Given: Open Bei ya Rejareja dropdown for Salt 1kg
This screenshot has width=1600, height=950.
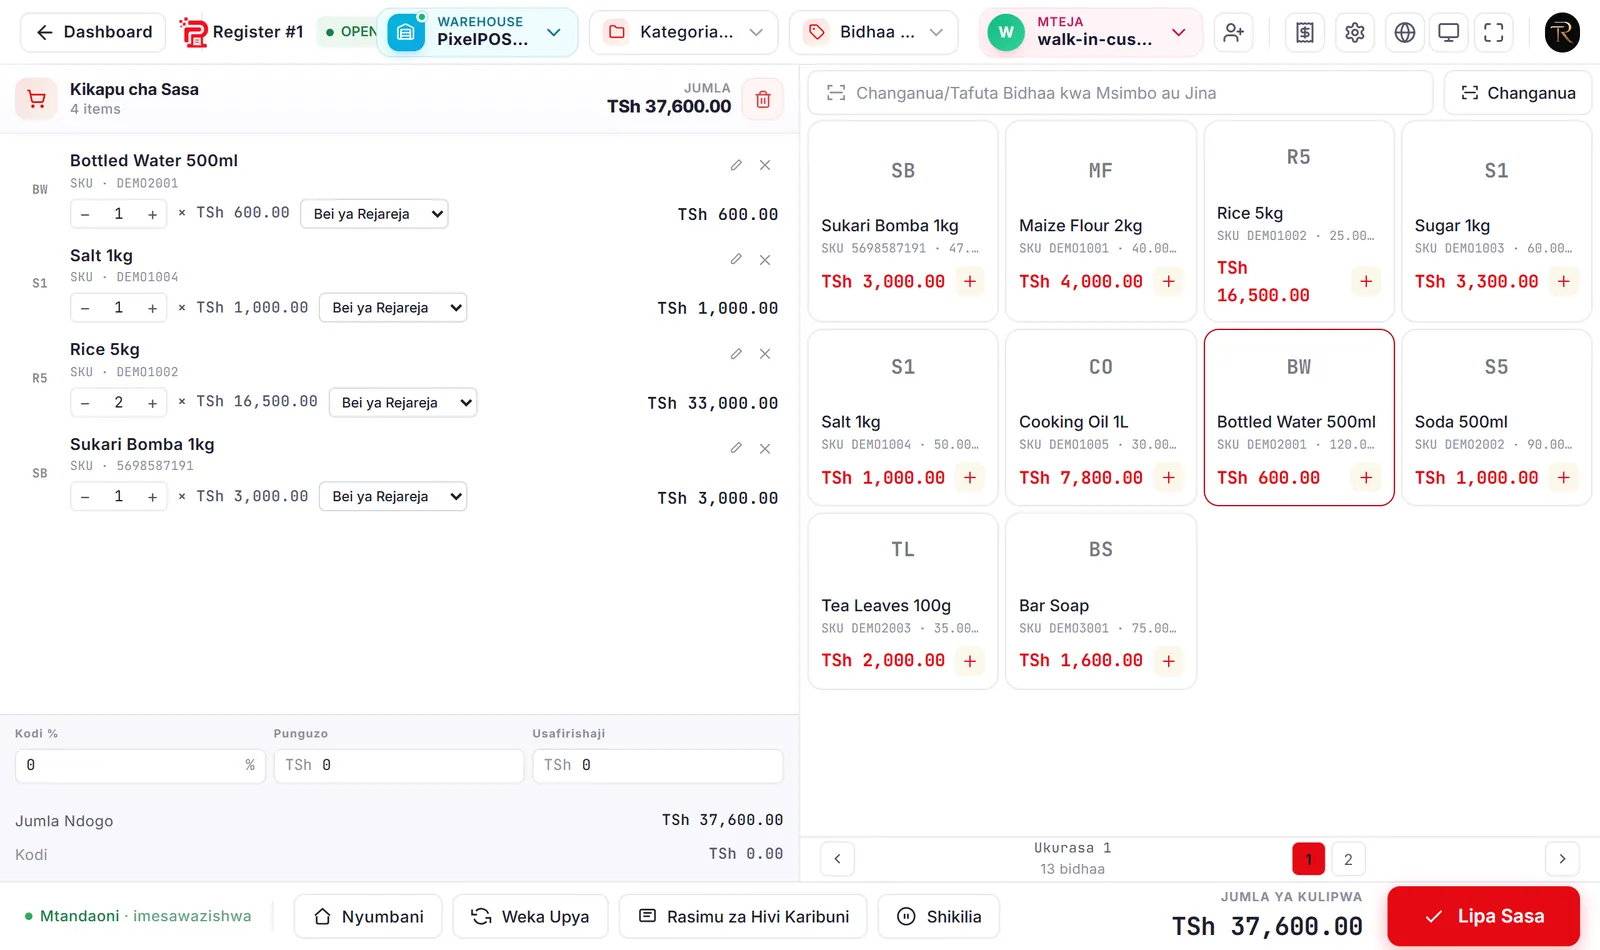Looking at the screenshot, I should click(393, 308).
